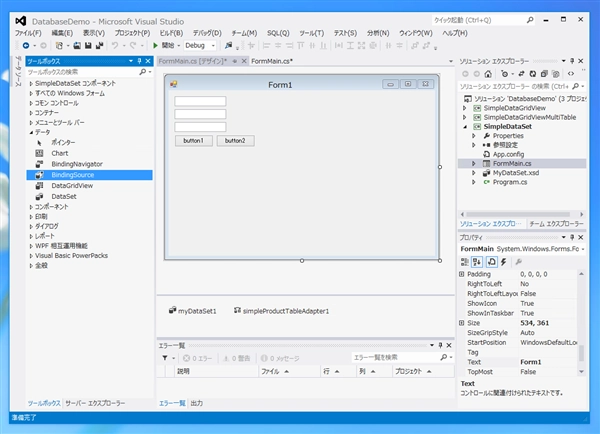Click the Refresh icon in Solution Explorer
Screen dimensions: 600x434
[533, 74]
